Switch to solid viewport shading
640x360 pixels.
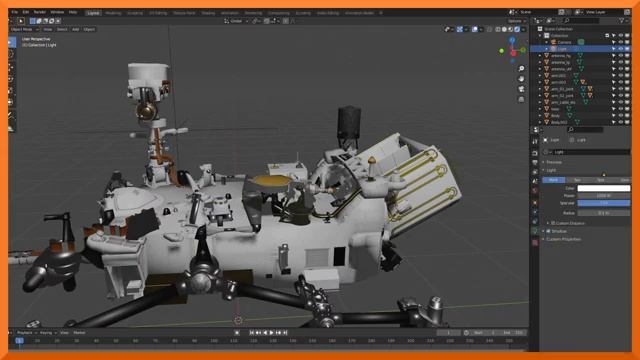504,29
